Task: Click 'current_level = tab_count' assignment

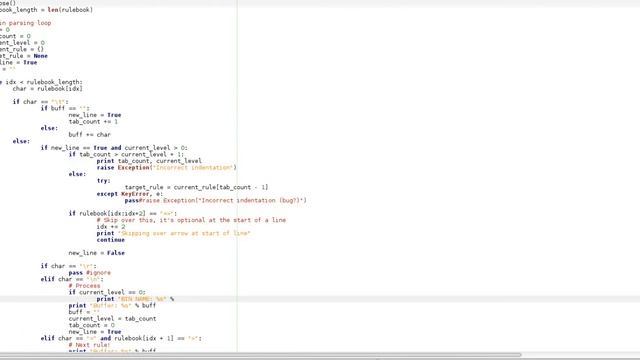Action: [112, 319]
